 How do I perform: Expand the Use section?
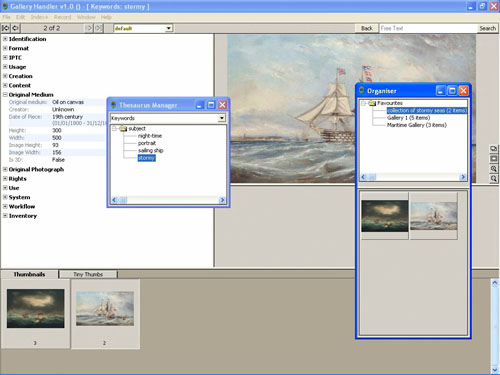tap(5, 188)
